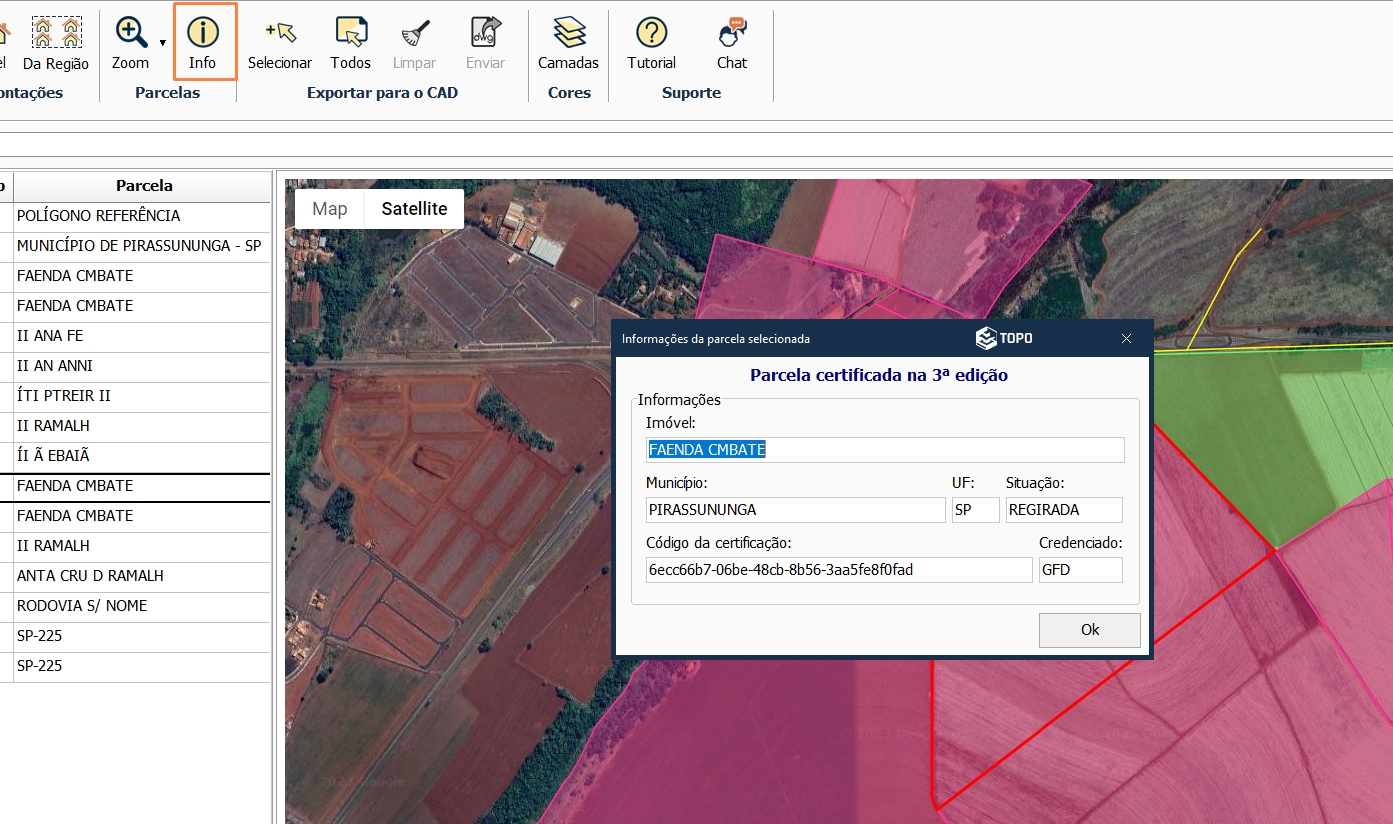This screenshot has width=1393, height=824.
Task: Select the RODOVIA S/ NOME row
Action: point(141,606)
